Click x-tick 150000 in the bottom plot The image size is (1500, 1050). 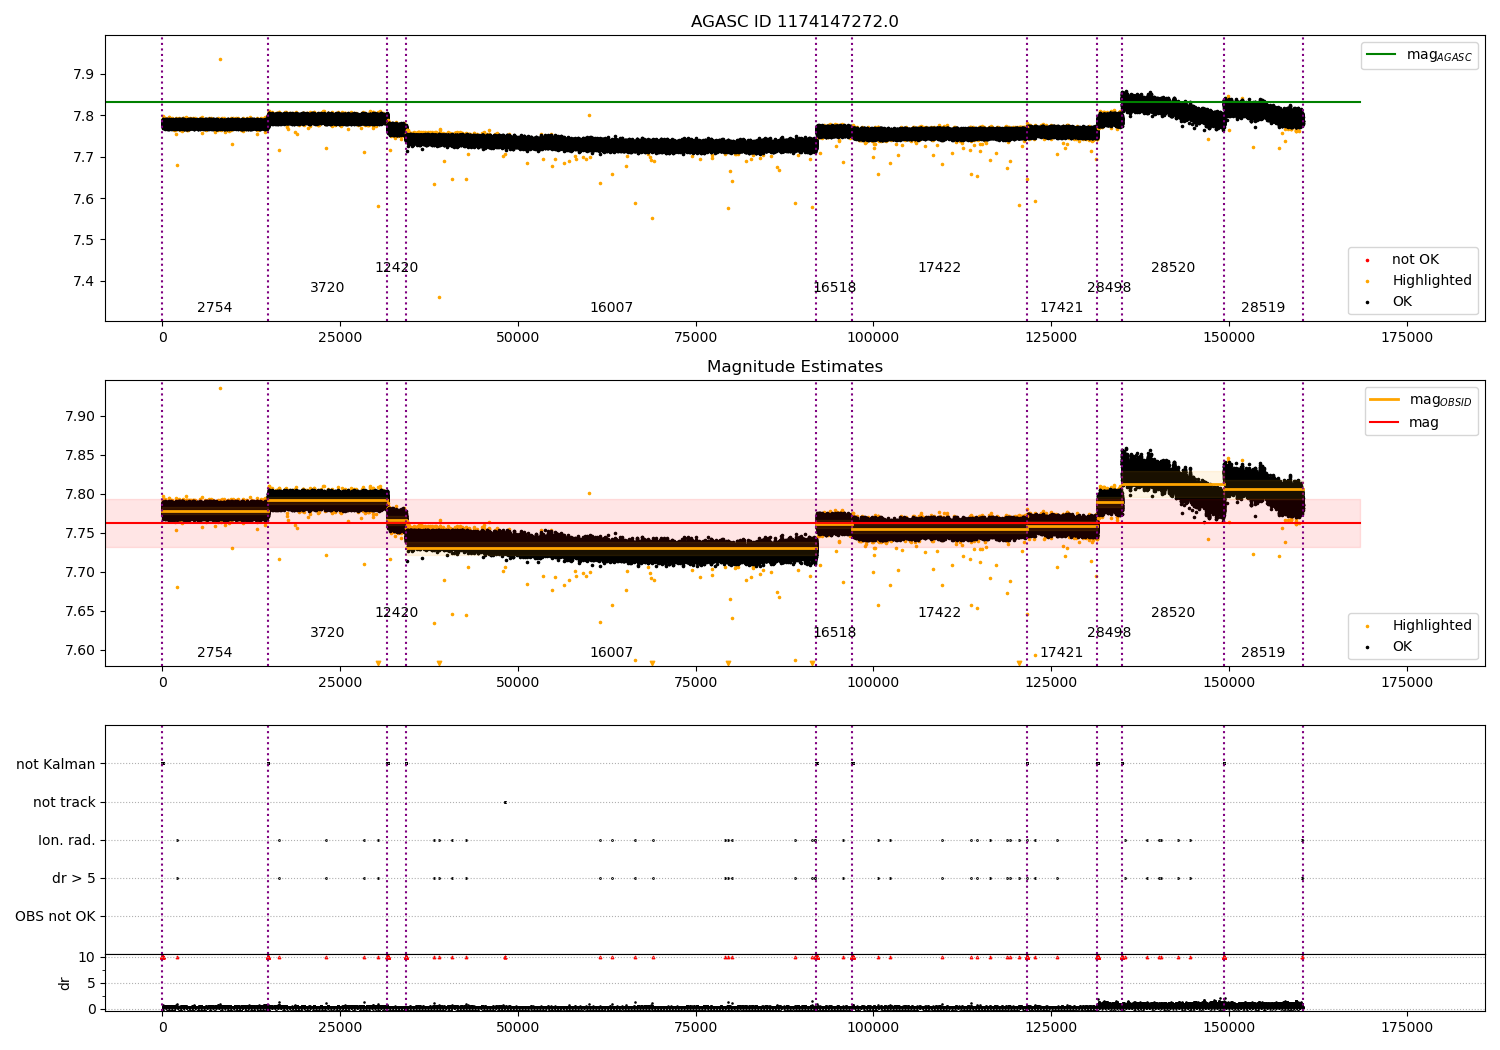[x=1228, y=1028]
